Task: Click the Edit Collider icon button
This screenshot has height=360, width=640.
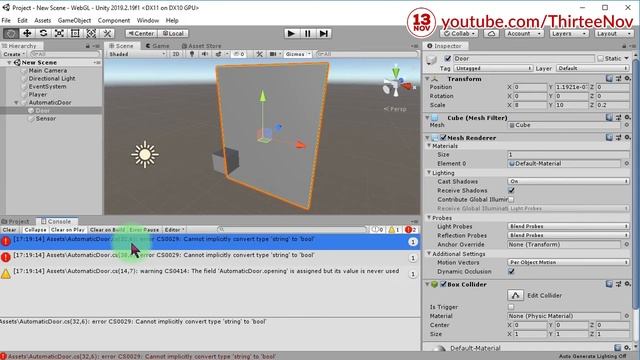Action: [515, 295]
